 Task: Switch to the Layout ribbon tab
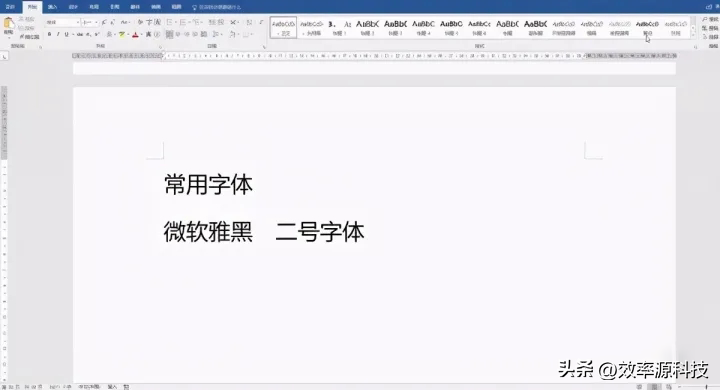click(94, 7)
